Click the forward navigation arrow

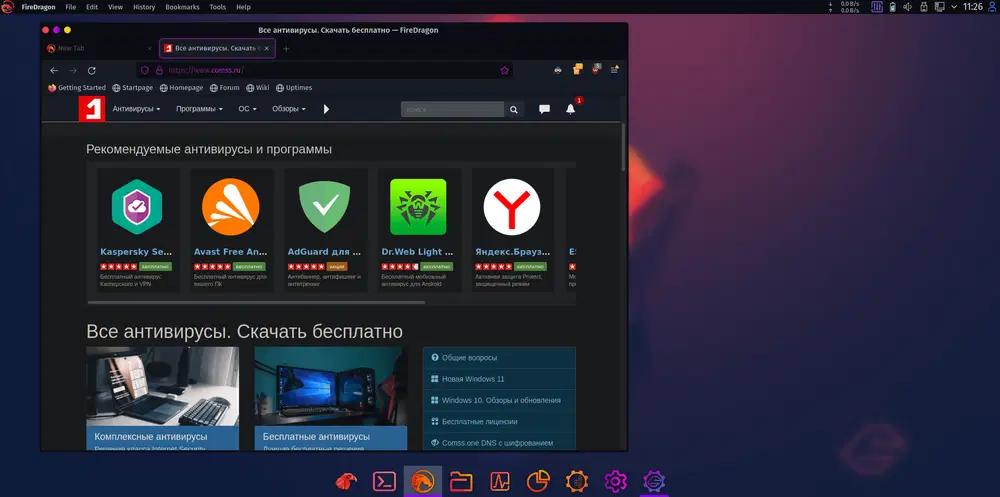pos(73,71)
